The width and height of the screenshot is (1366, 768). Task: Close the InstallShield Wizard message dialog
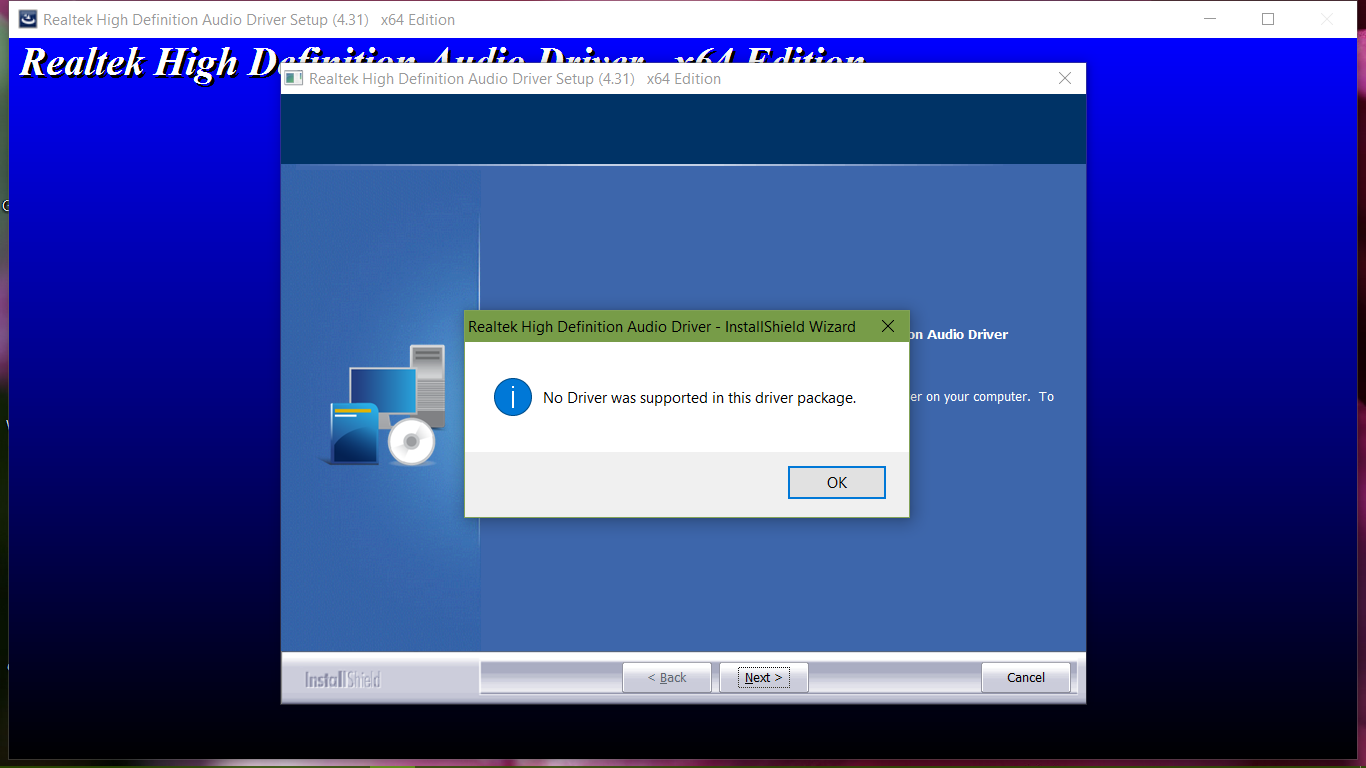887,326
